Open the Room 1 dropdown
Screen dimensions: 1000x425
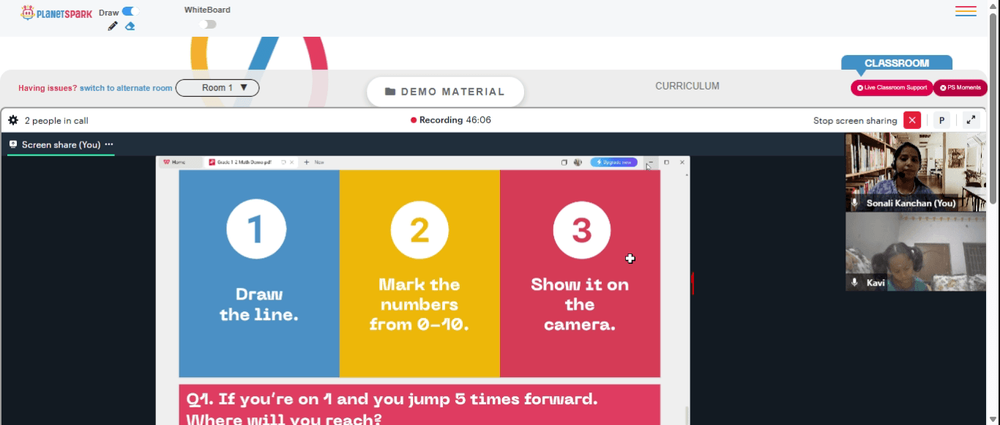click(217, 87)
